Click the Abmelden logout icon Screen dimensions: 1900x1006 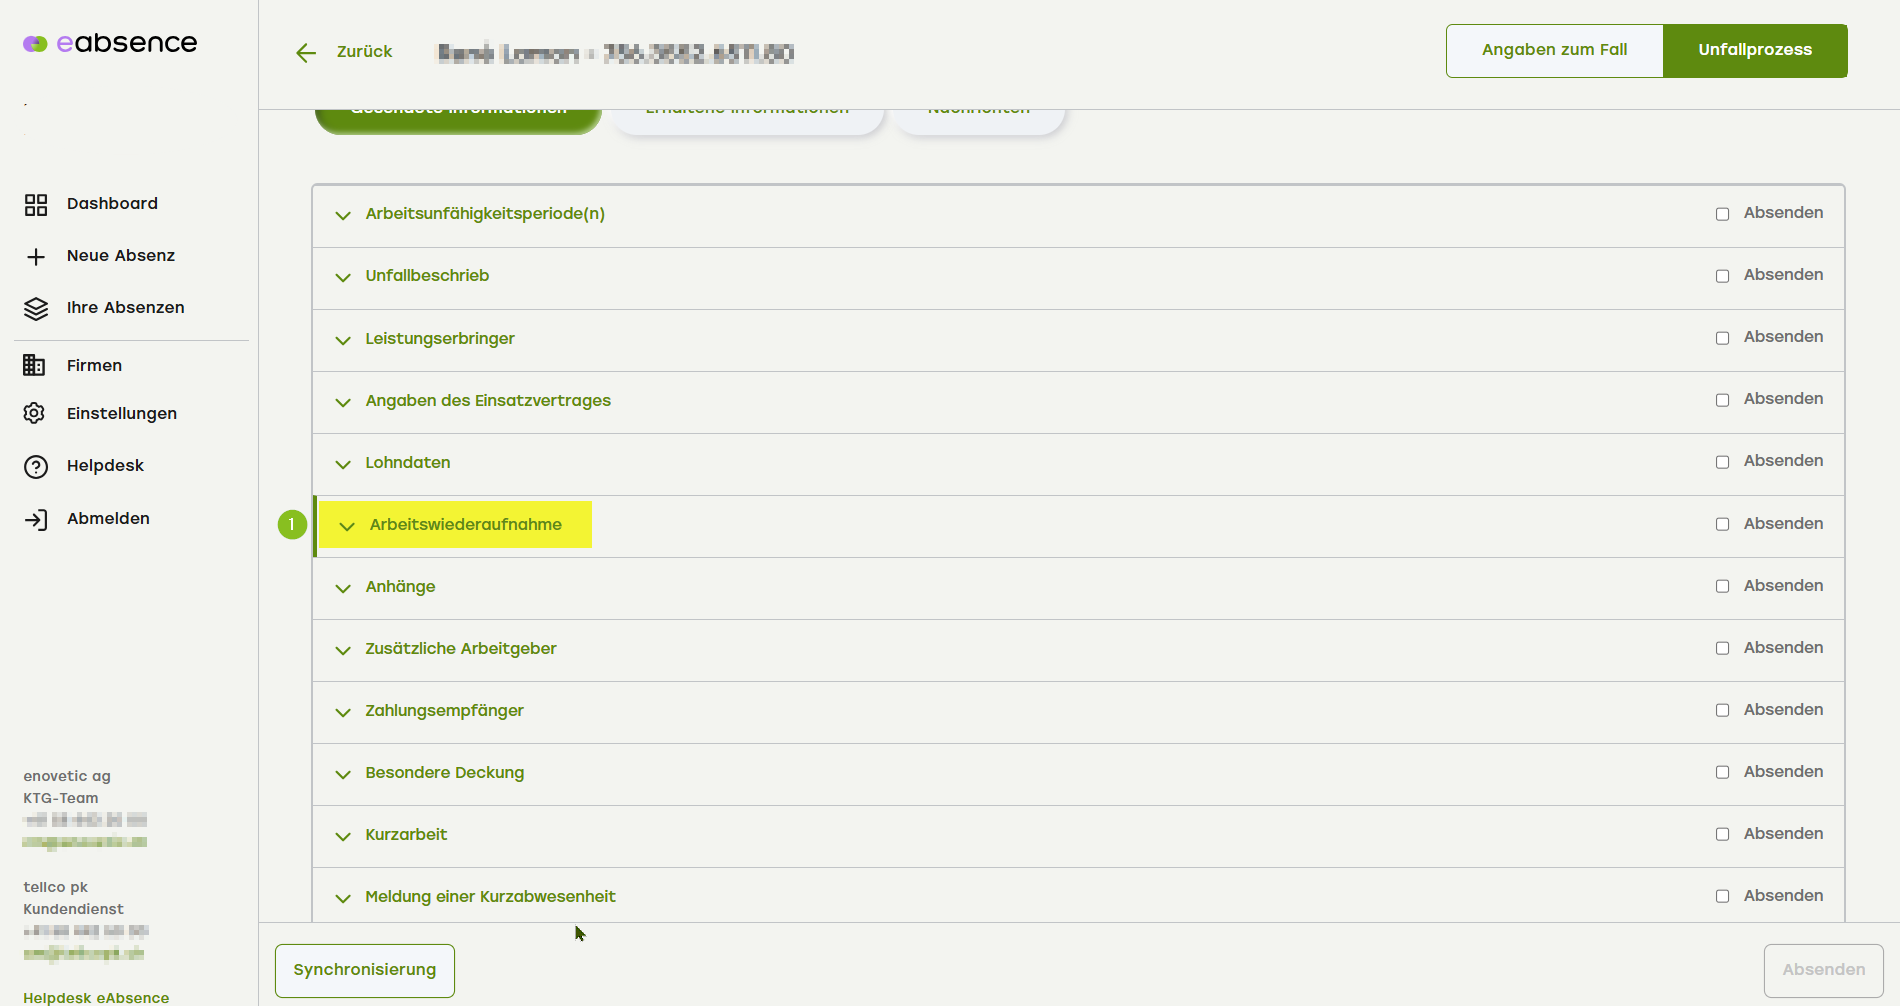point(36,520)
